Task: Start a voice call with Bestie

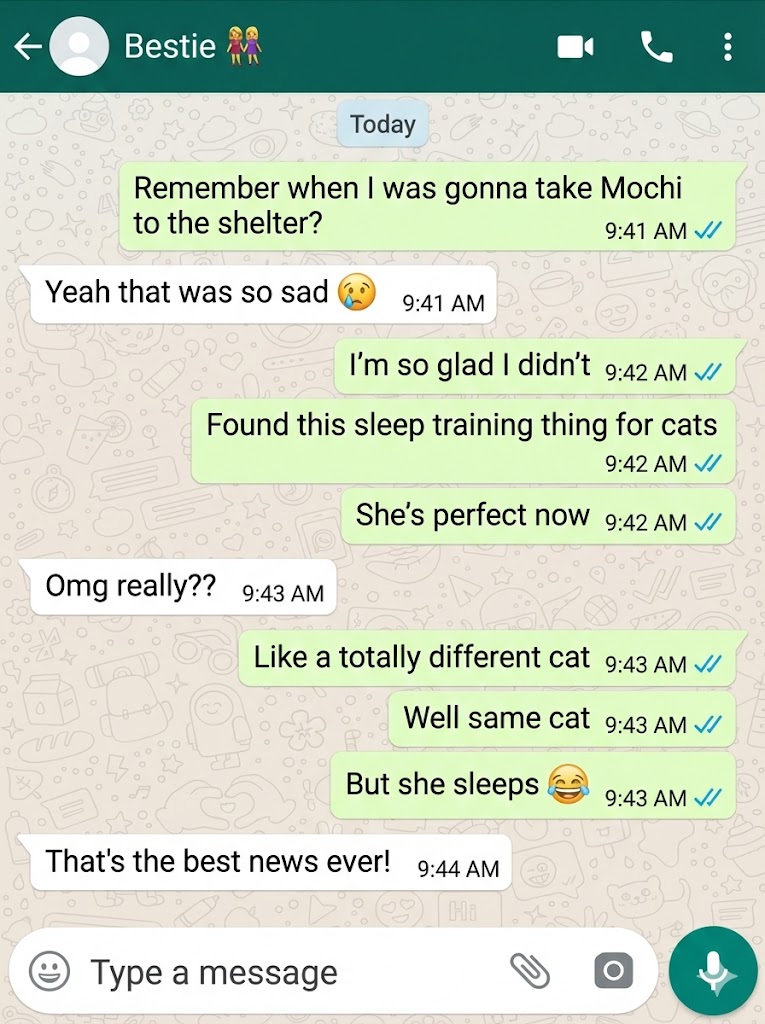Action: pos(656,47)
